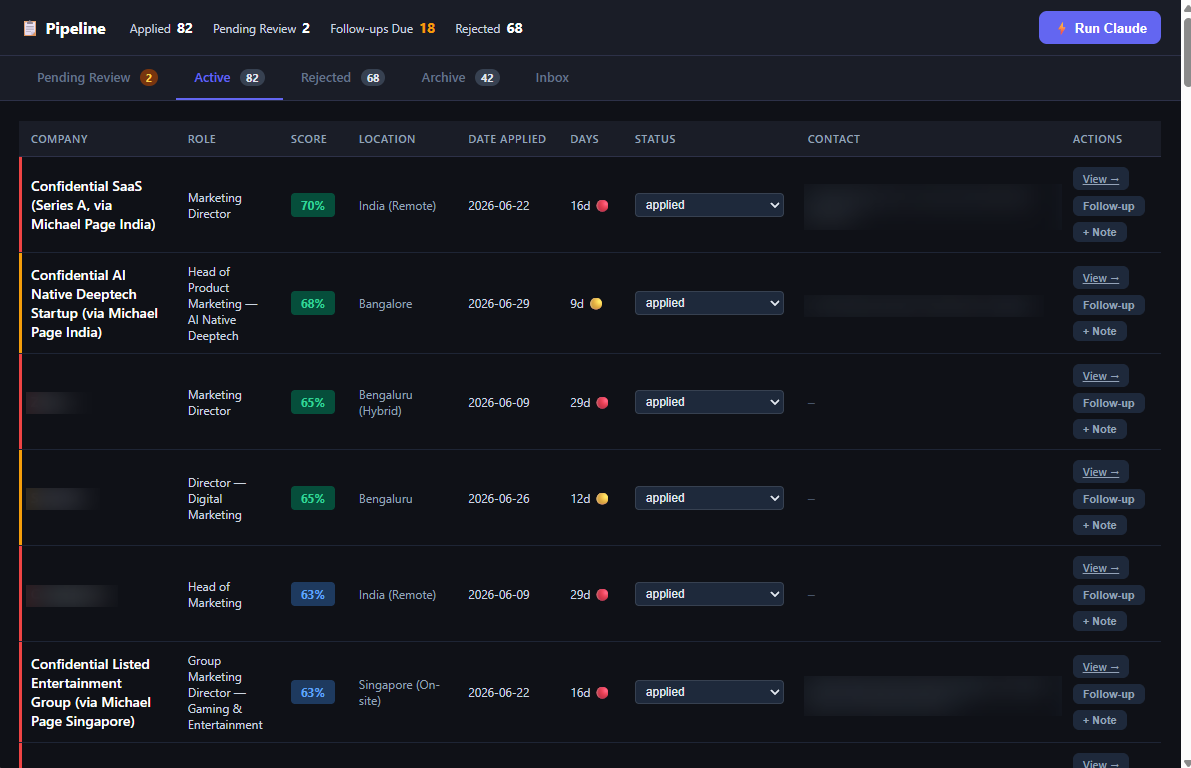Click the 63% badge for Head of Marketing
Viewport: 1191px width, 768px height.
(312, 594)
